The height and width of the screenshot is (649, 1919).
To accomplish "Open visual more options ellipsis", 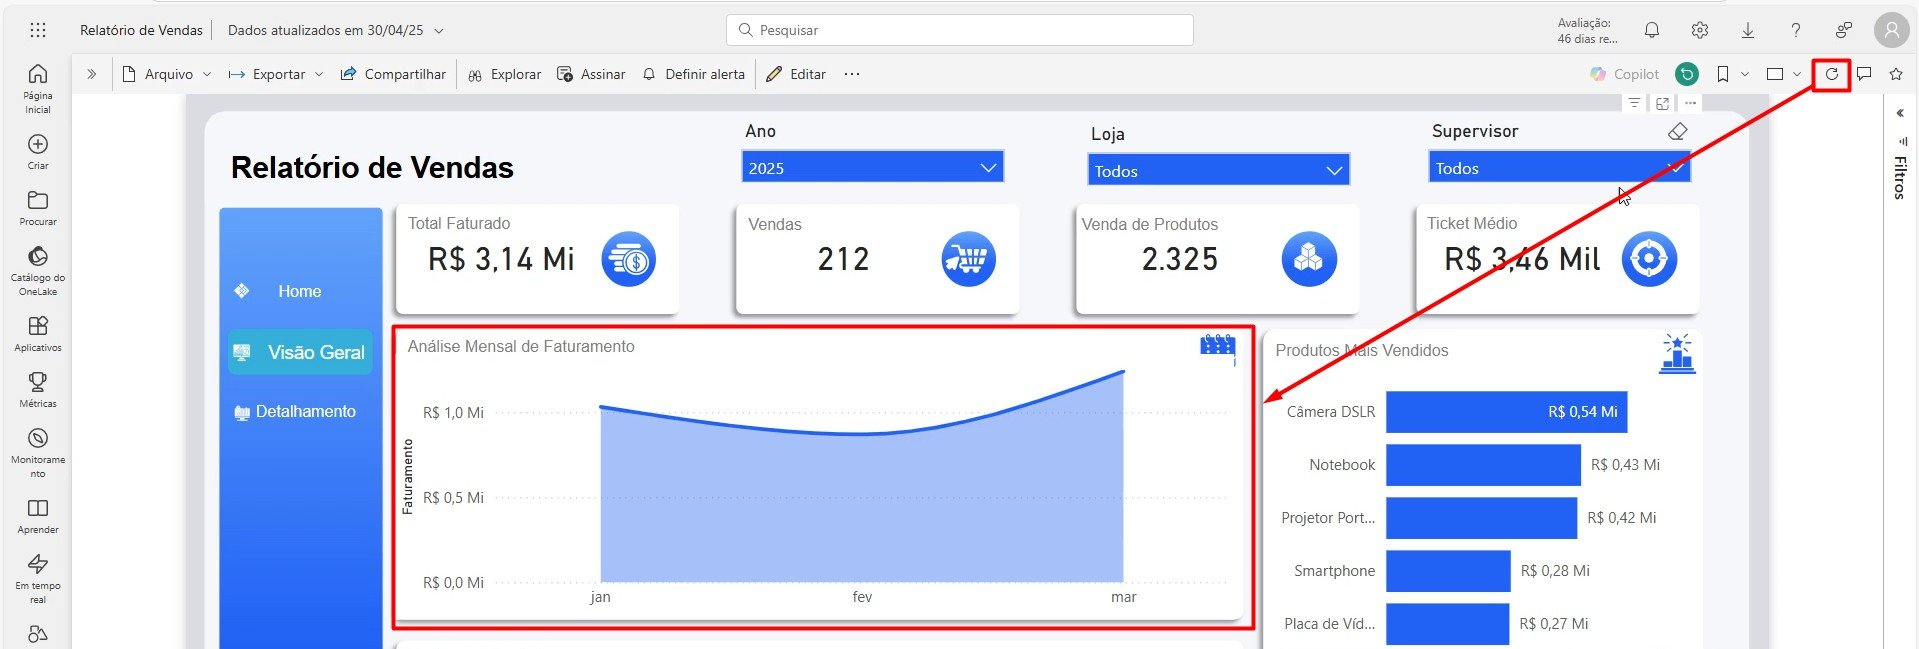I will pos(1690,103).
